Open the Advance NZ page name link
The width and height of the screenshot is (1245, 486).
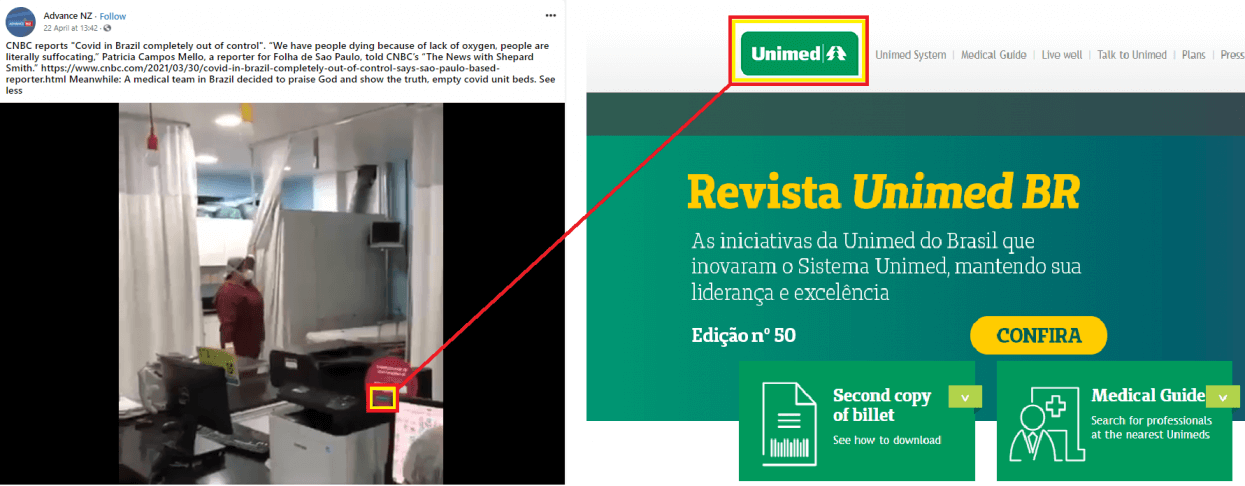point(67,16)
